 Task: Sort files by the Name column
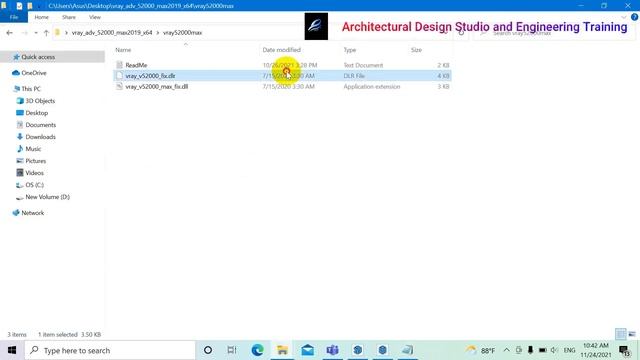(123, 50)
